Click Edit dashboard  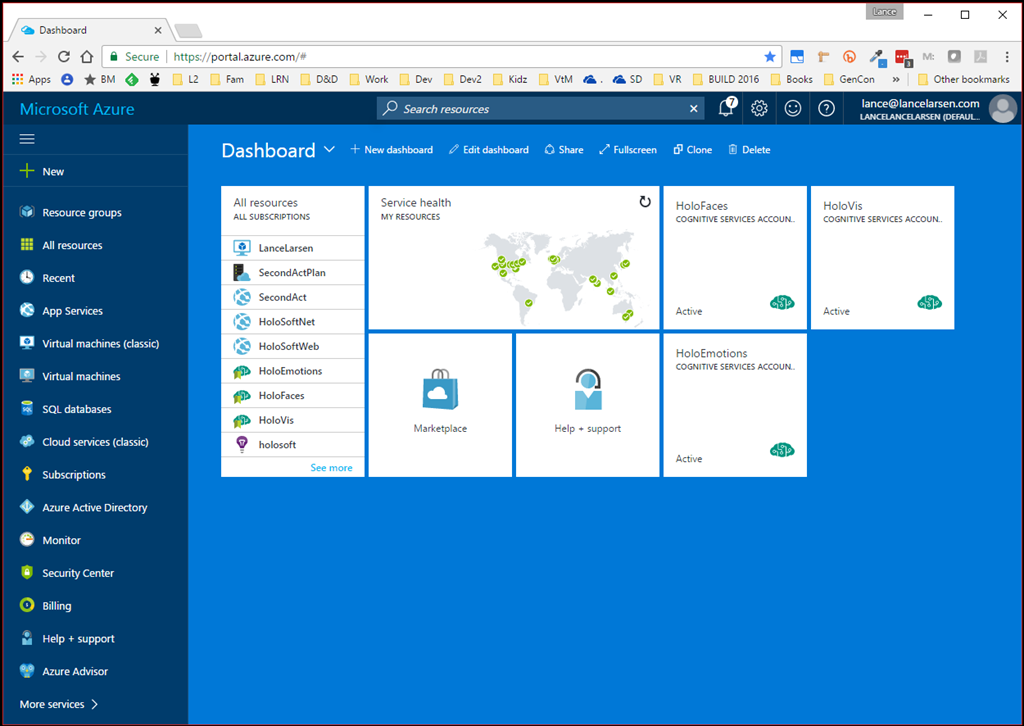tap(488, 150)
